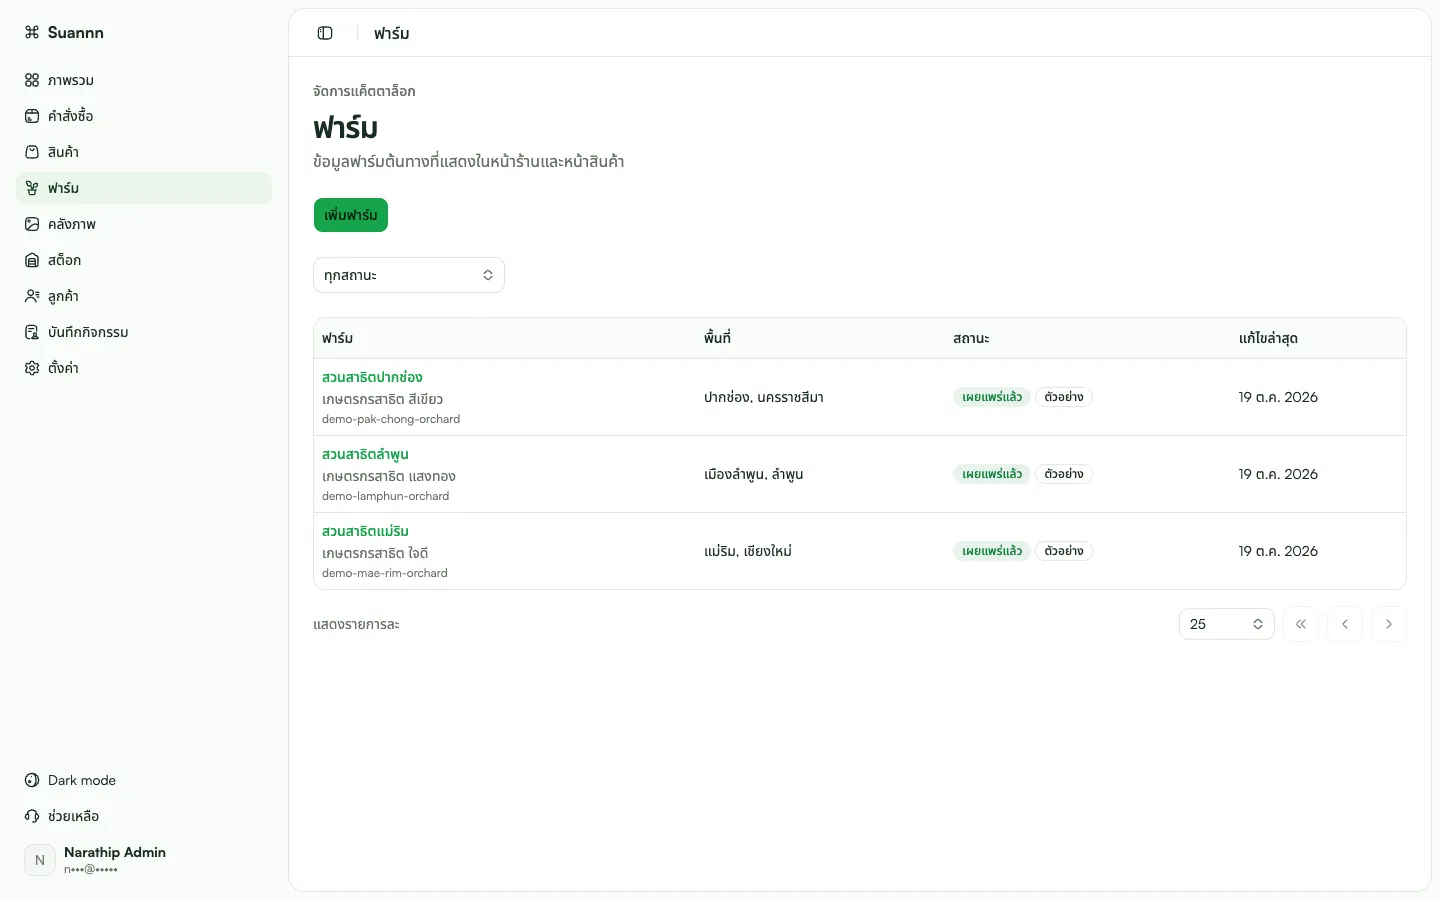Click the area text ปากช่อง, นครราชสีมา
Viewport: 1440px width, 900px height.
pyautogui.click(x=764, y=397)
